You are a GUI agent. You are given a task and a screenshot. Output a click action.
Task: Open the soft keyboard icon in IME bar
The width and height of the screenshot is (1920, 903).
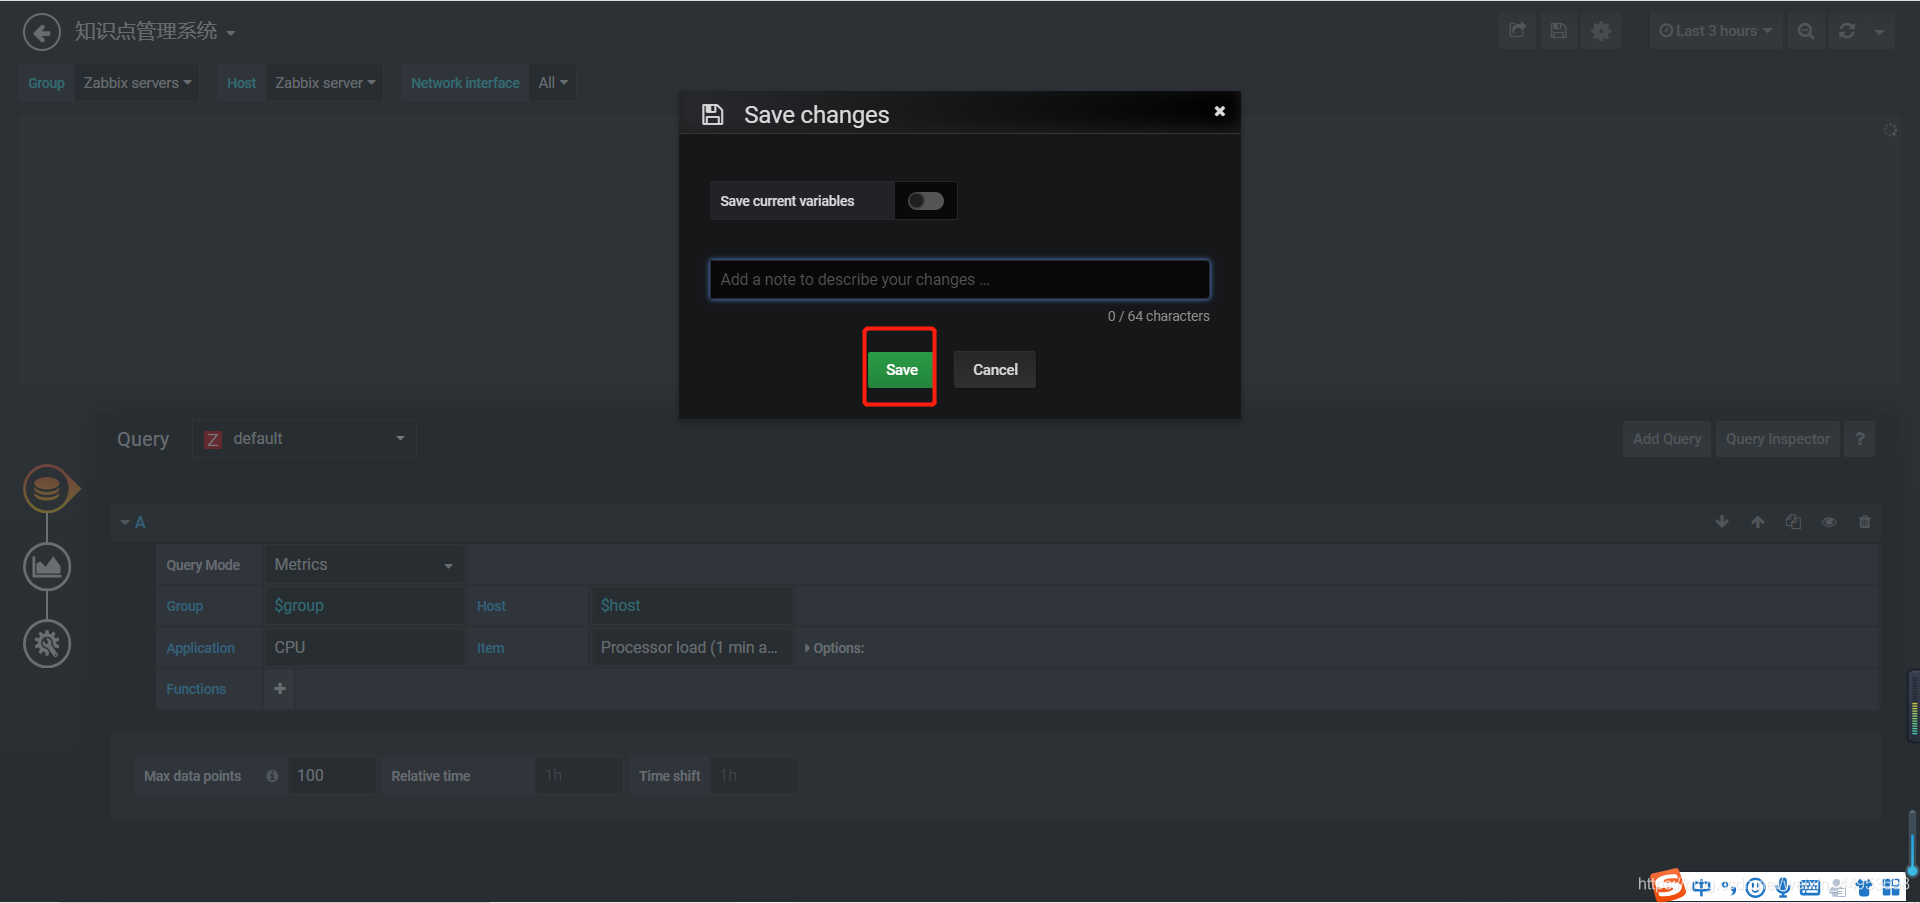[1810, 887]
